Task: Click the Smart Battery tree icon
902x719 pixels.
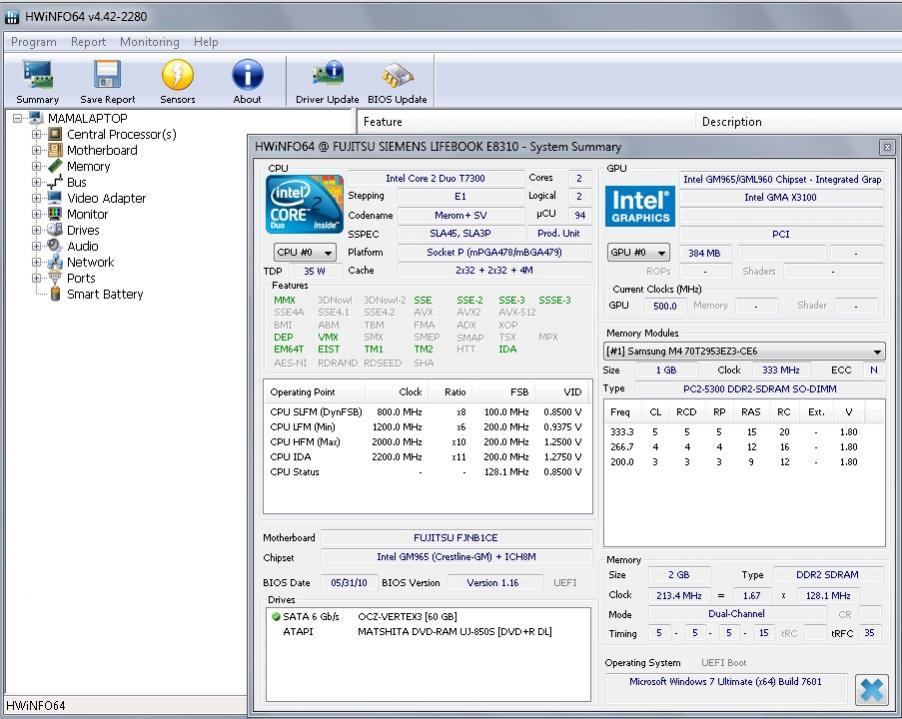Action: tap(55, 294)
